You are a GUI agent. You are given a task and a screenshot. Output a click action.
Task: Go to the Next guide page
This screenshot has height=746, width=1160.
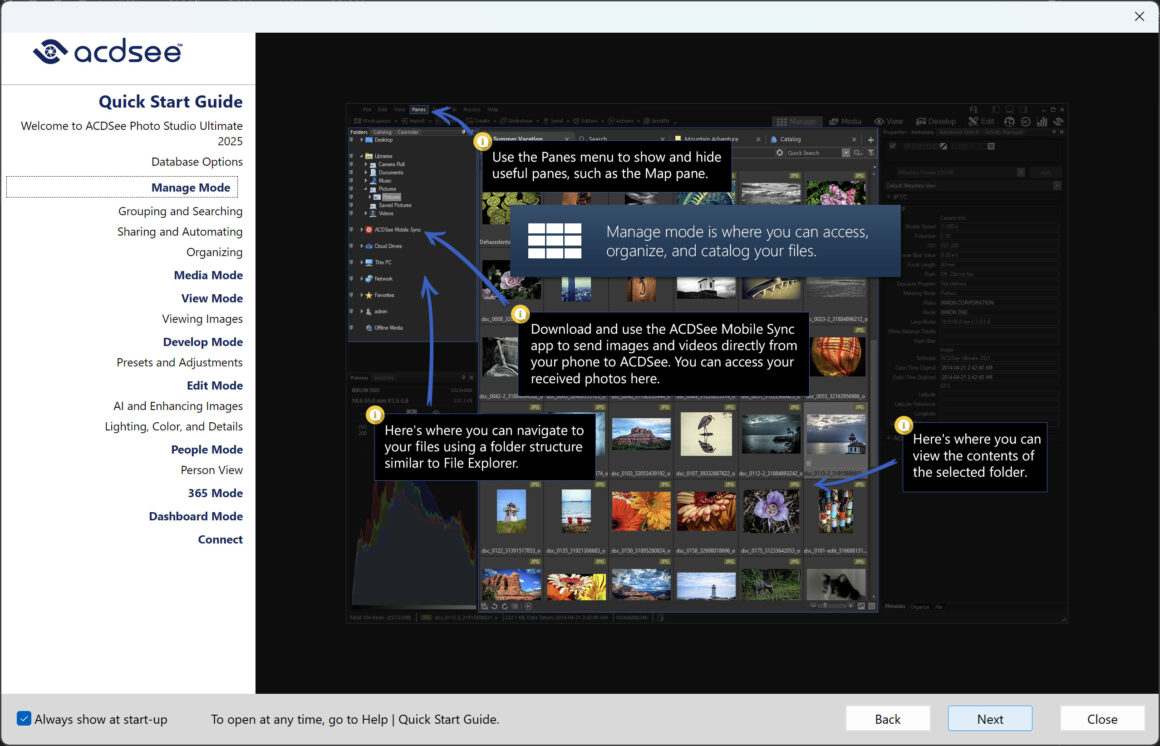[x=990, y=719]
